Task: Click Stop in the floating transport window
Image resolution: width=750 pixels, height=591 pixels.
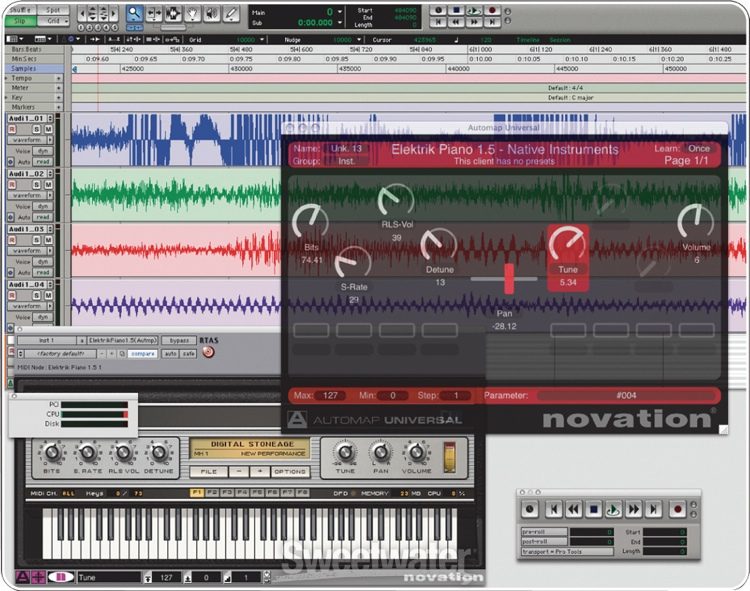Action: (x=594, y=509)
